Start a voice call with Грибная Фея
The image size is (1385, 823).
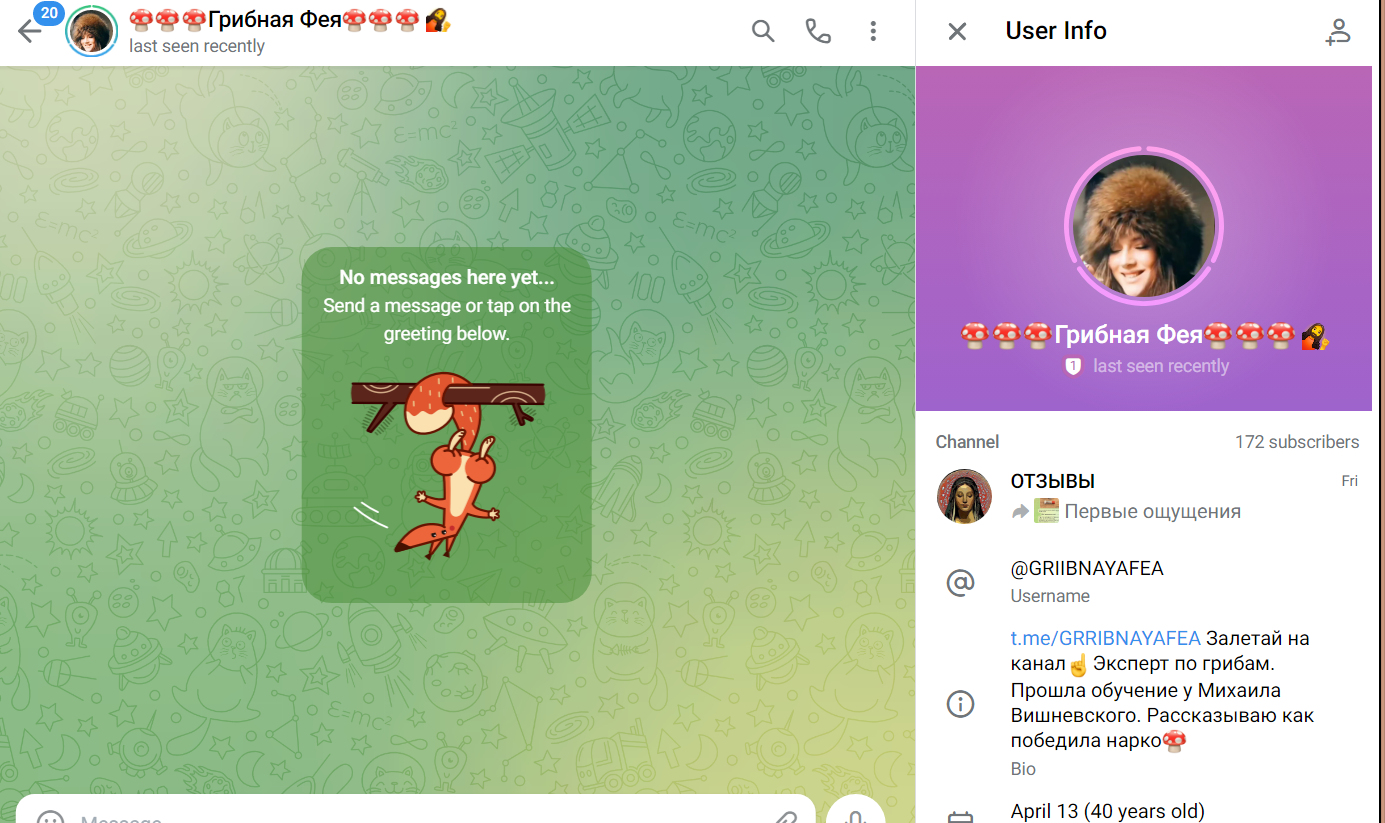coord(818,32)
